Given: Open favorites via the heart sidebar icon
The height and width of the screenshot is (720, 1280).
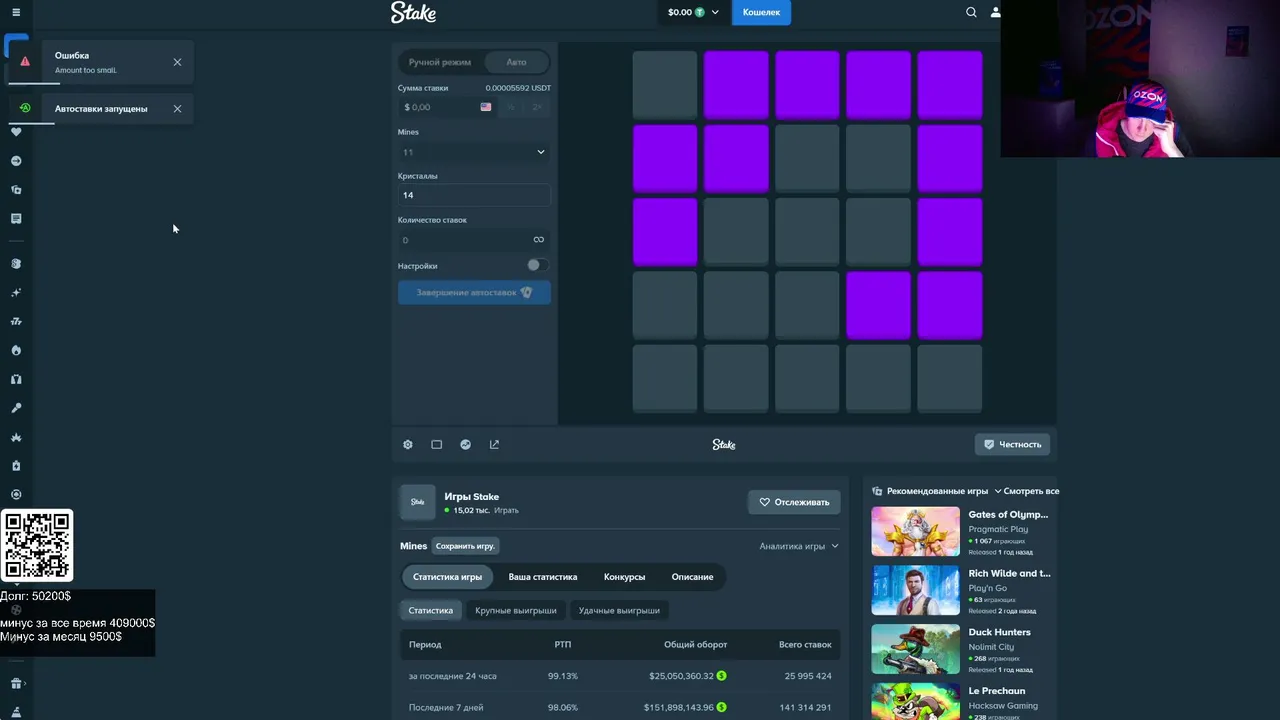Looking at the screenshot, I should (x=16, y=132).
